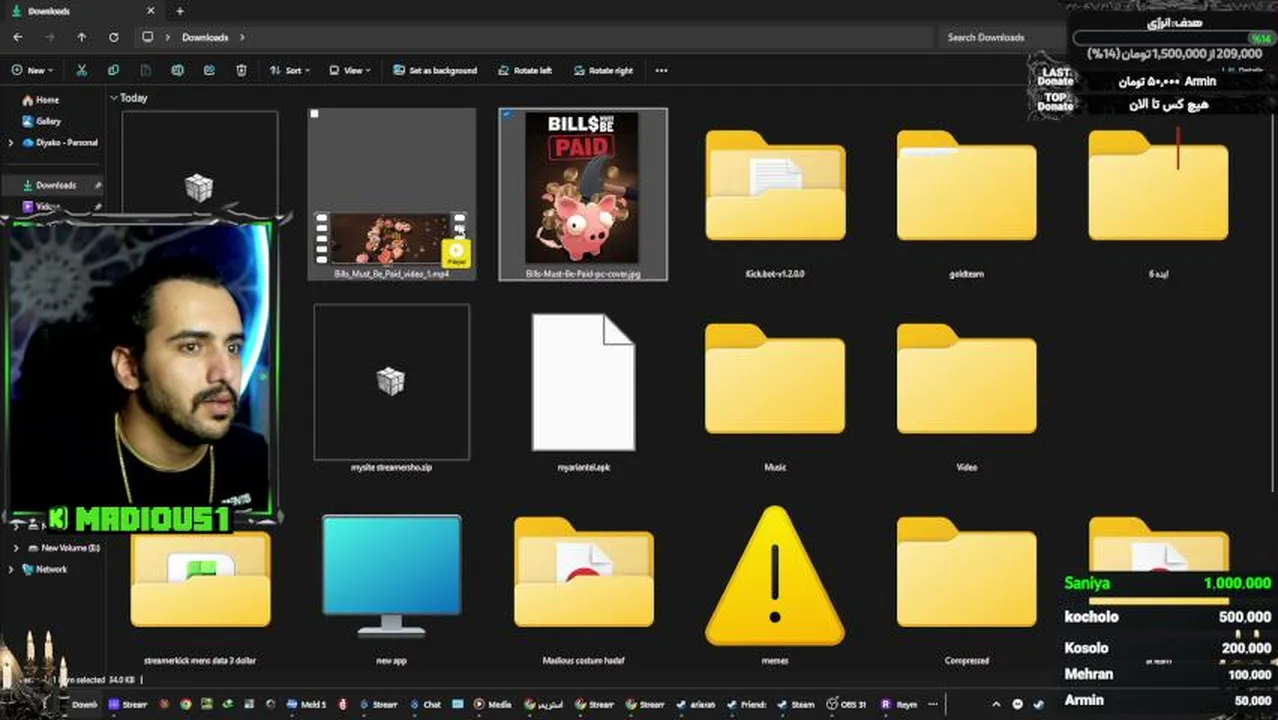Image resolution: width=1278 pixels, height=720 pixels.
Task: Click the Rename icon in toolbar
Action: 177,71
